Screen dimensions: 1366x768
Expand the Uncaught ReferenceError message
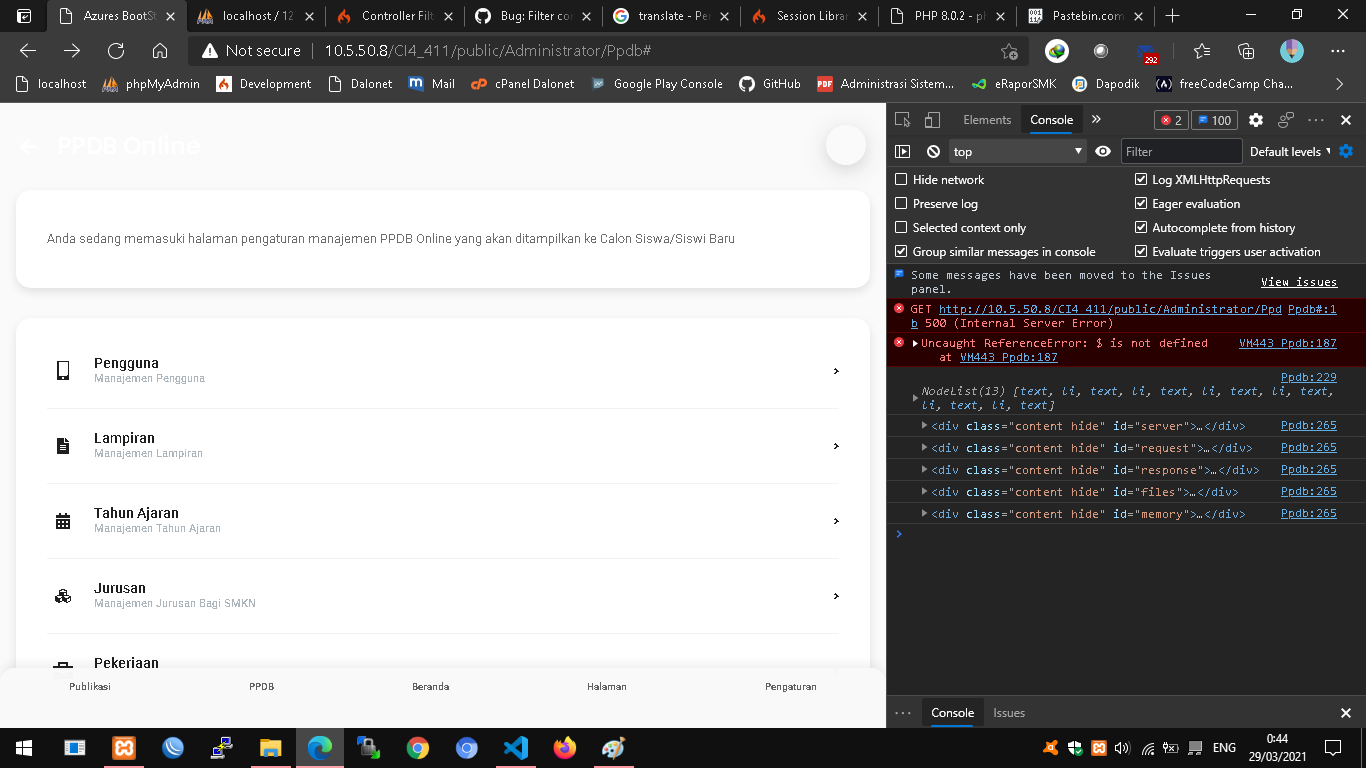pyautogui.click(x=915, y=343)
